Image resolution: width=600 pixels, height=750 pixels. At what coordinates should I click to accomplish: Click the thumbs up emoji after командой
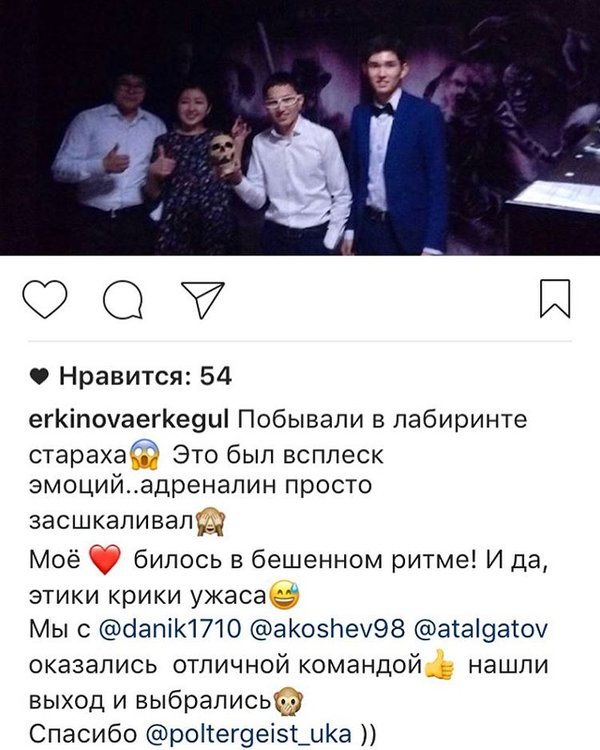[439, 665]
